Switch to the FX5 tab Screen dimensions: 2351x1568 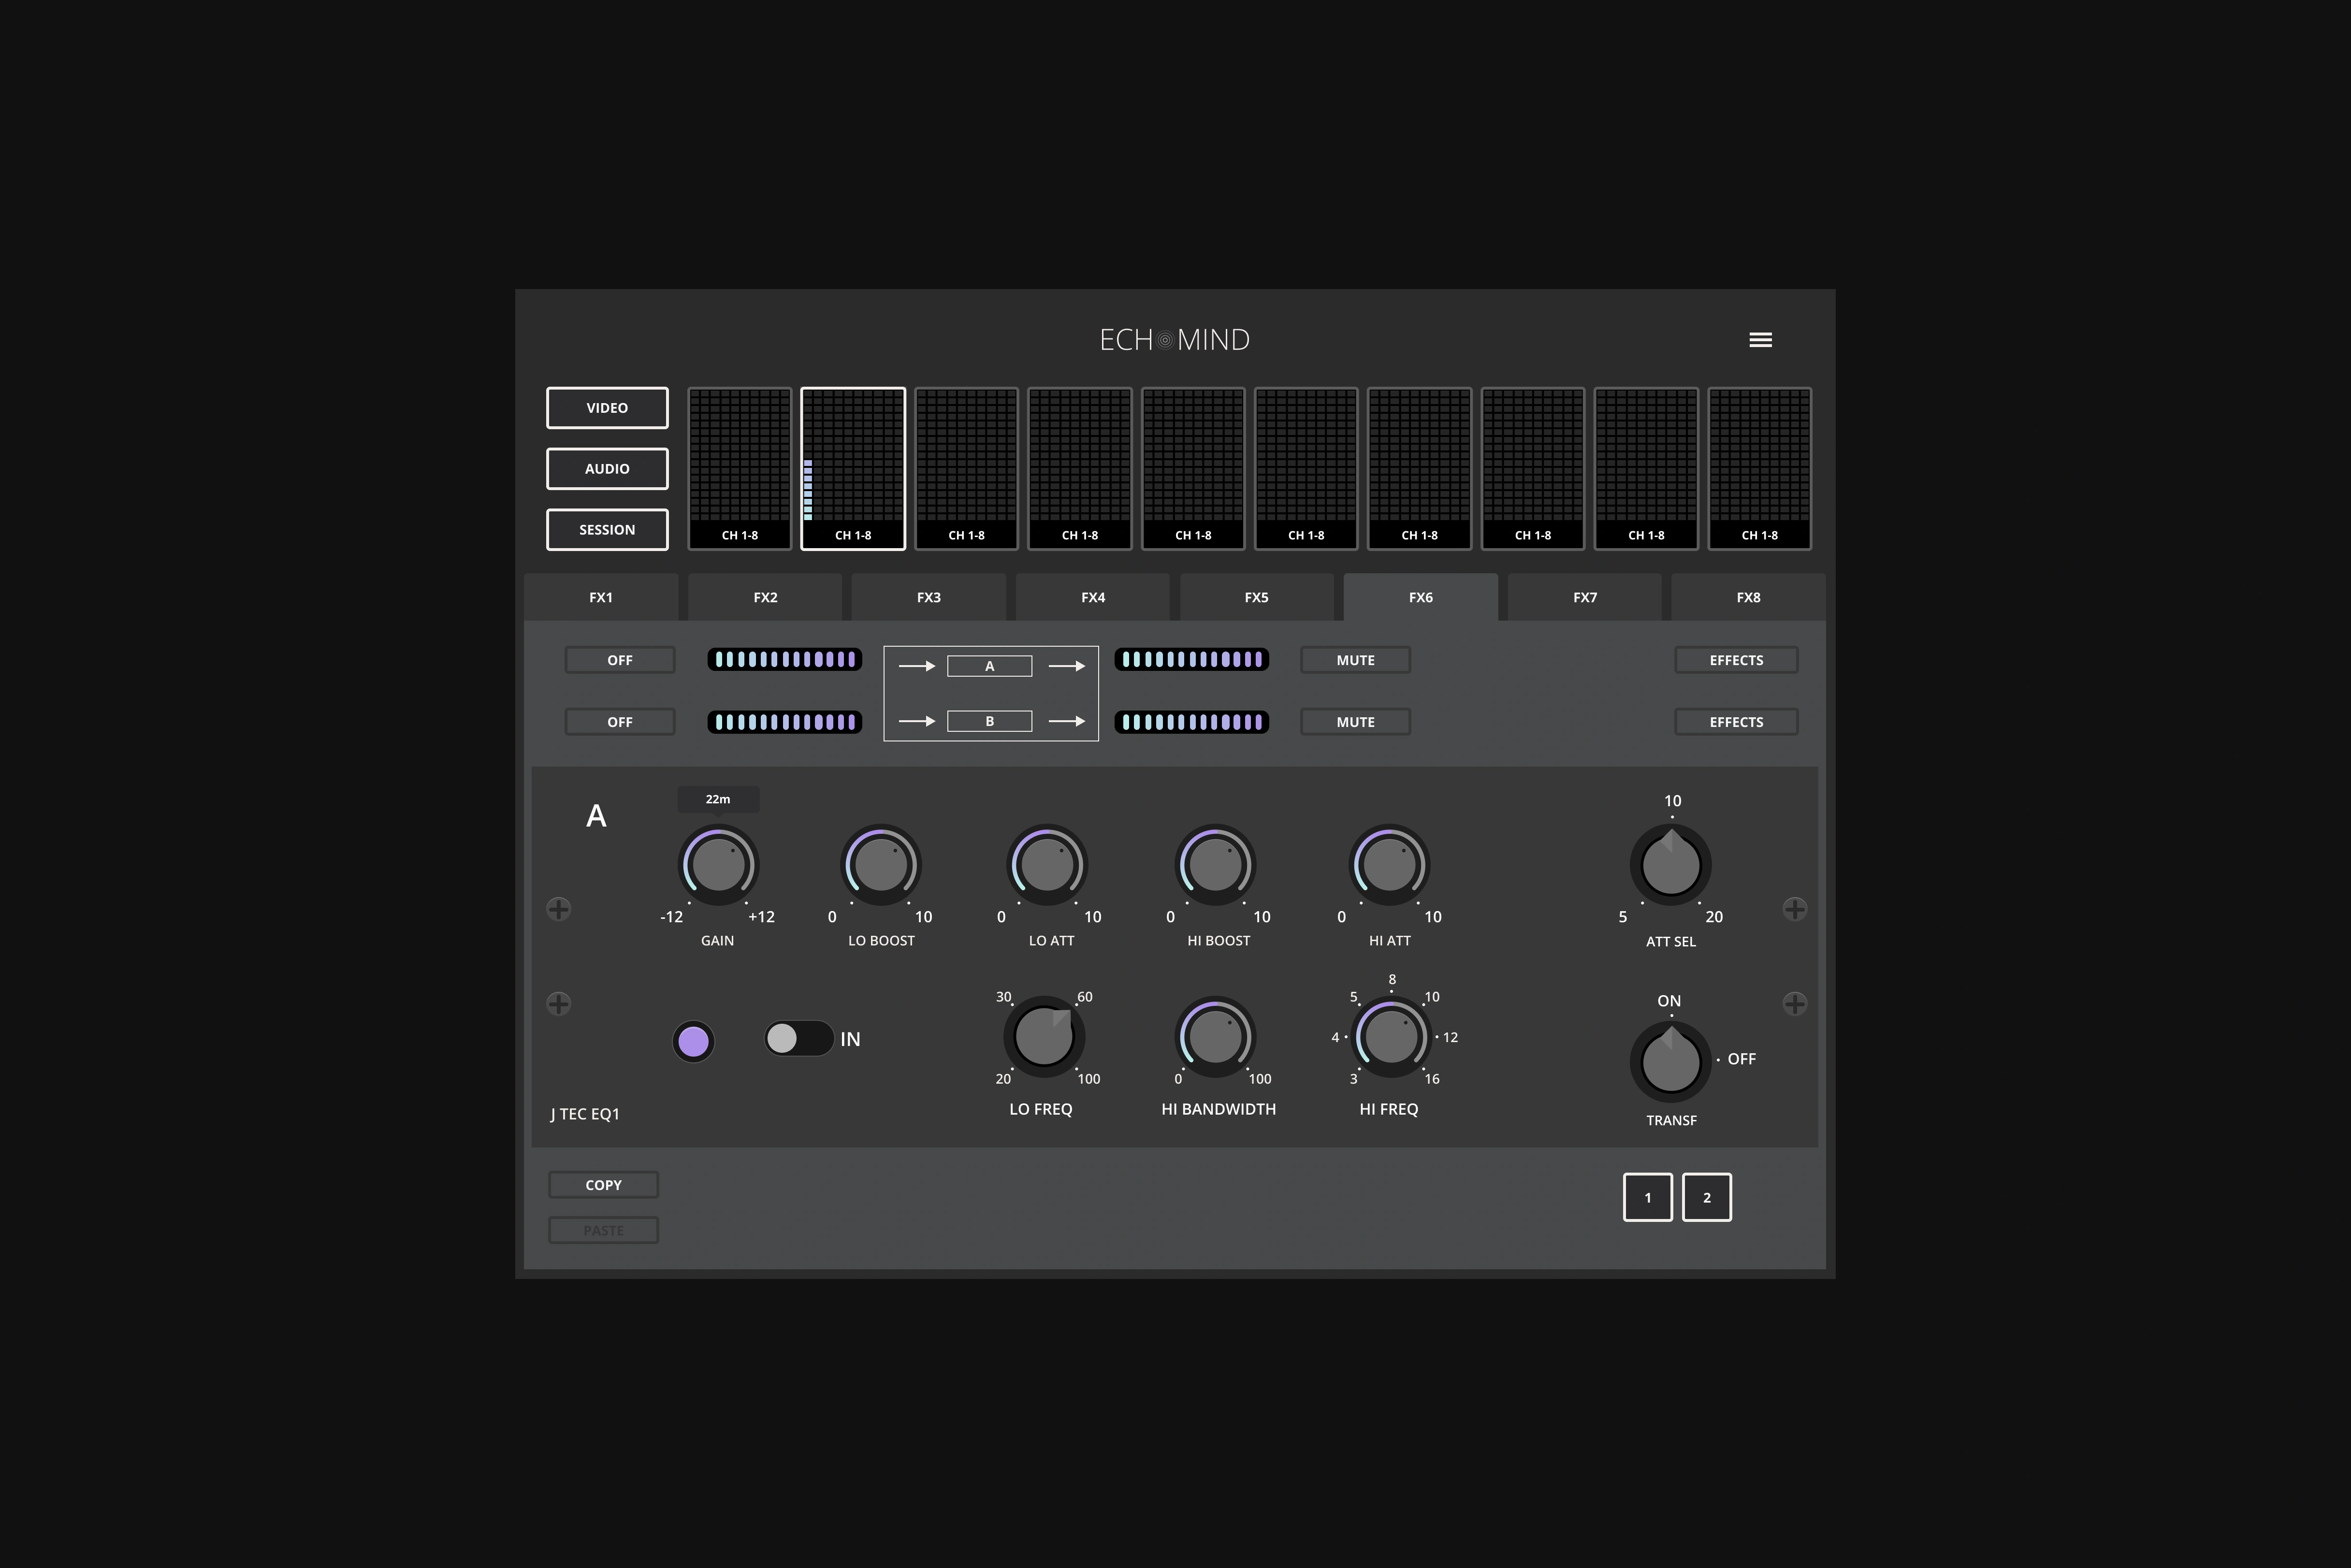1257,597
